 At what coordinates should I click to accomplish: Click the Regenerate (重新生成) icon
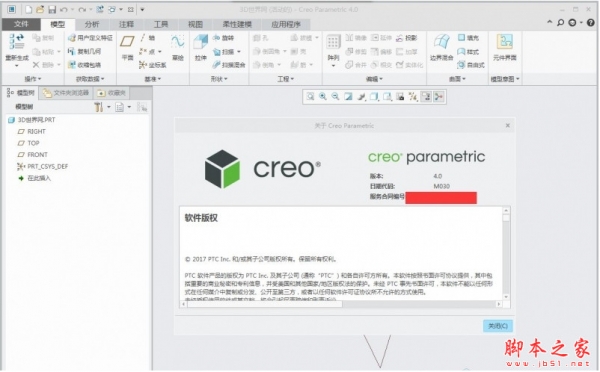[17, 41]
